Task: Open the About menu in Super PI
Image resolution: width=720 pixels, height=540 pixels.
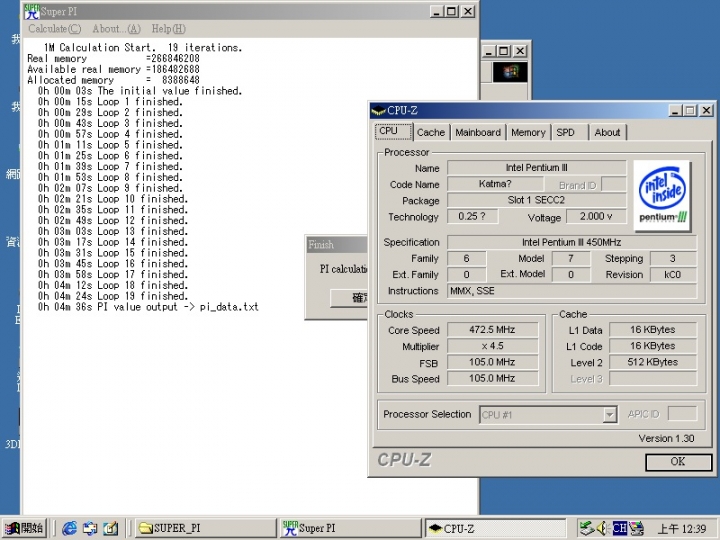Action: click(x=116, y=29)
